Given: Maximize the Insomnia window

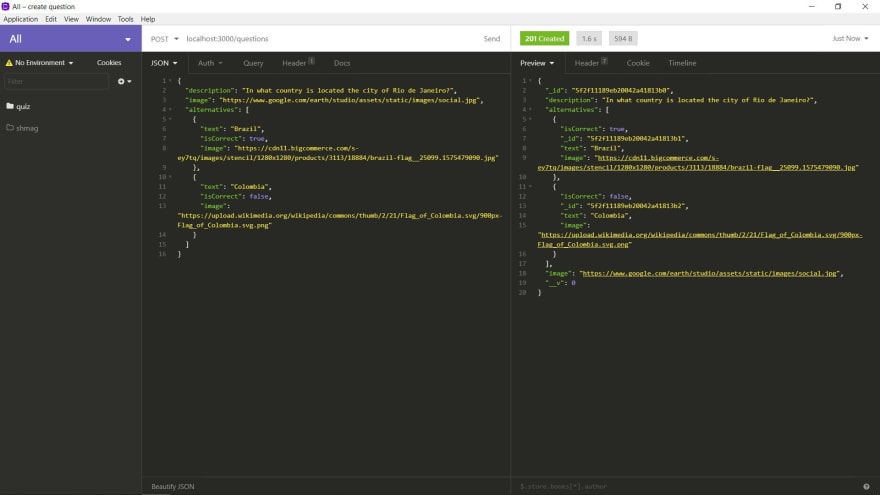Looking at the screenshot, I should [x=838, y=6].
